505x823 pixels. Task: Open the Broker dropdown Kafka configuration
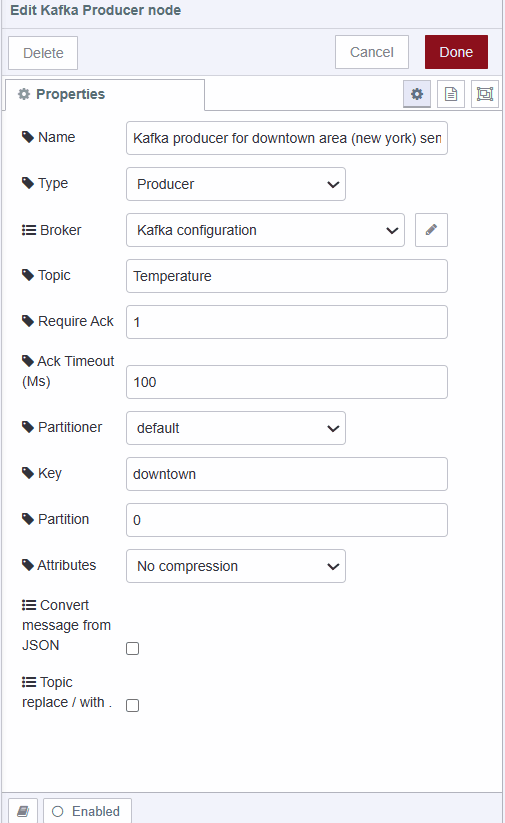coord(265,230)
